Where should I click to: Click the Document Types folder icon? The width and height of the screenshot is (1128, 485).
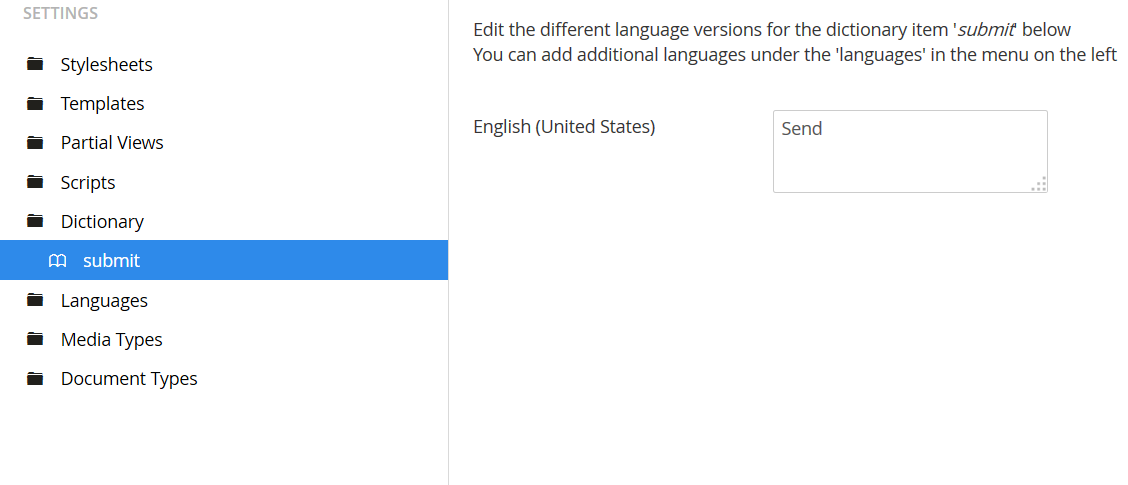click(35, 379)
